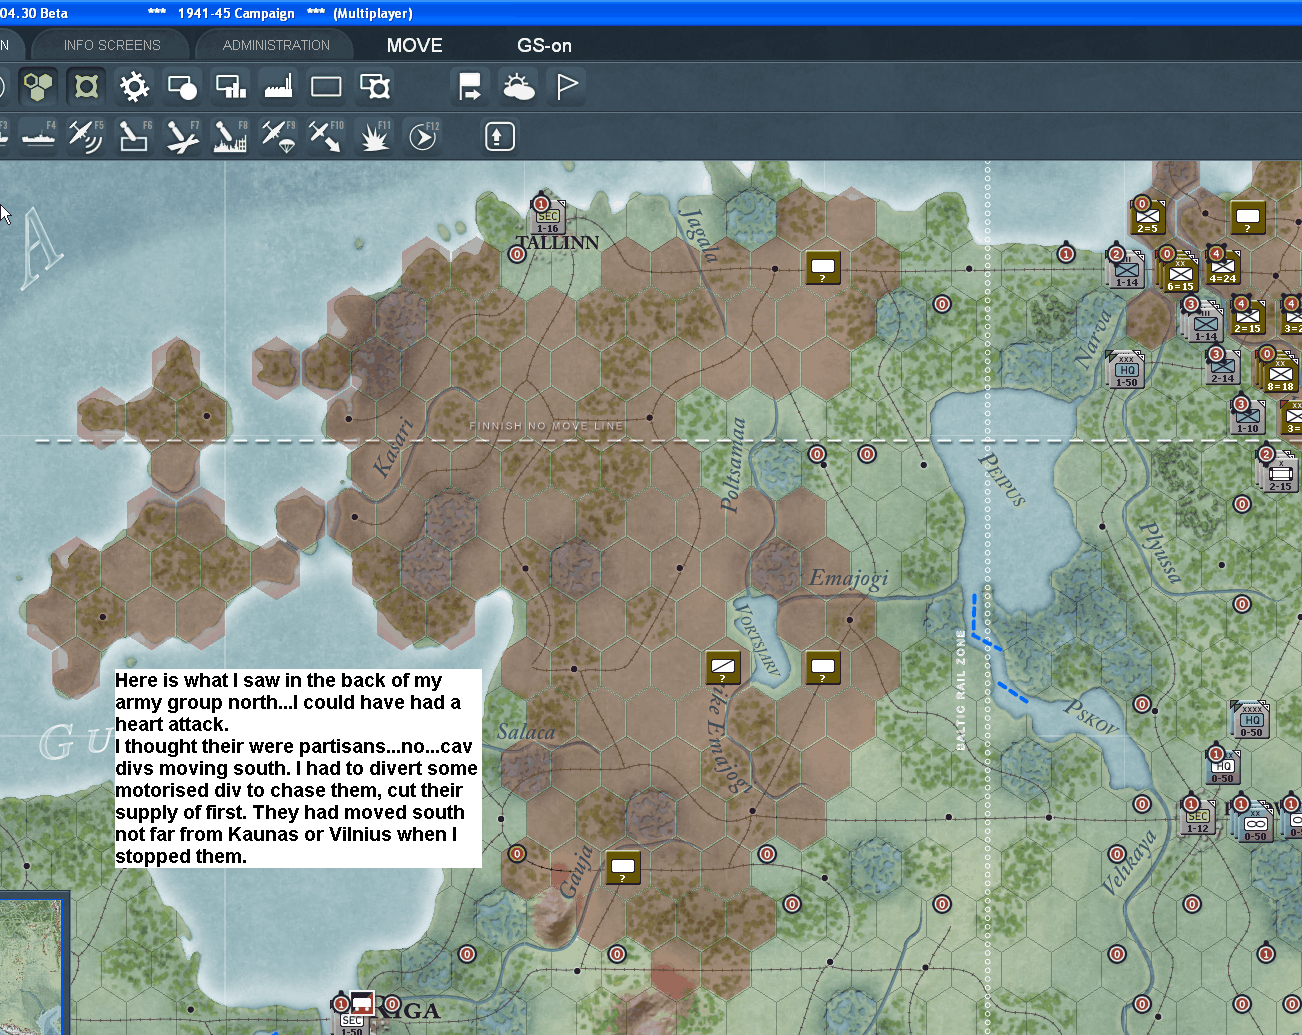
Task: Select the F4 naval transport mode
Action: (38, 136)
